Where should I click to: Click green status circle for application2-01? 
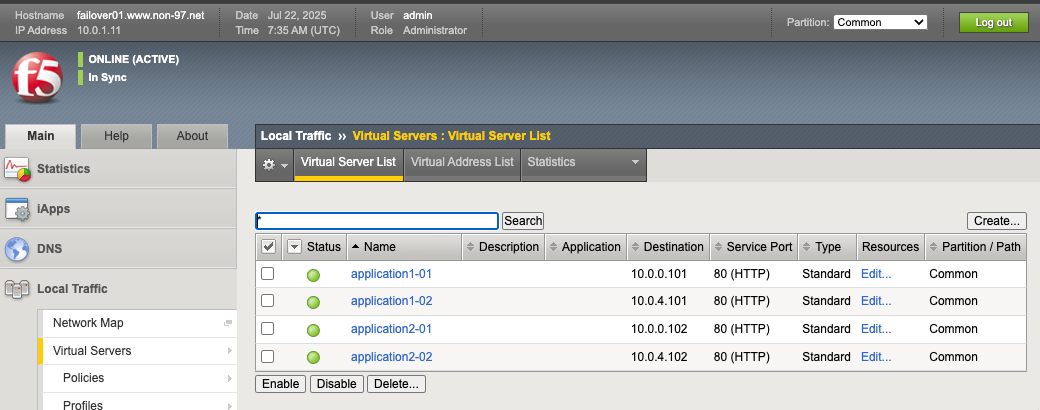pos(313,330)
